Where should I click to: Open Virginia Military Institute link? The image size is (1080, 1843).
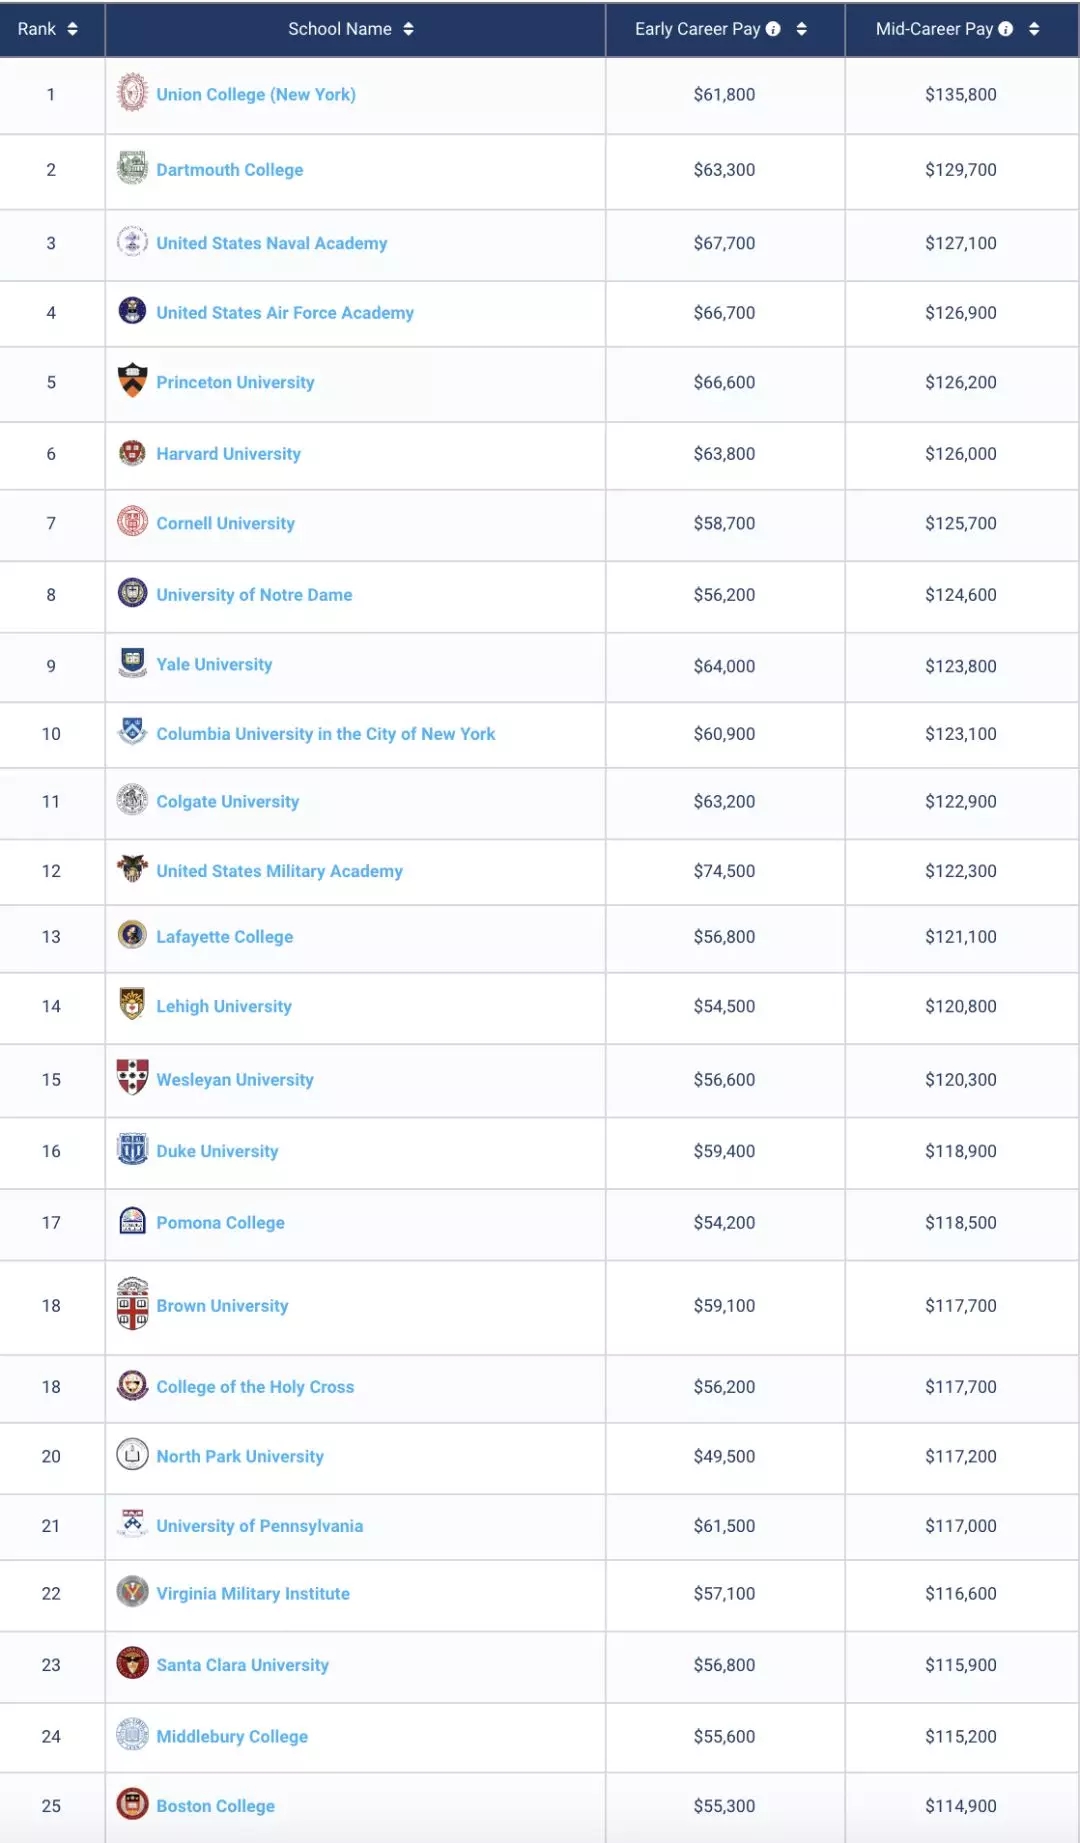tap(253, 1594)
